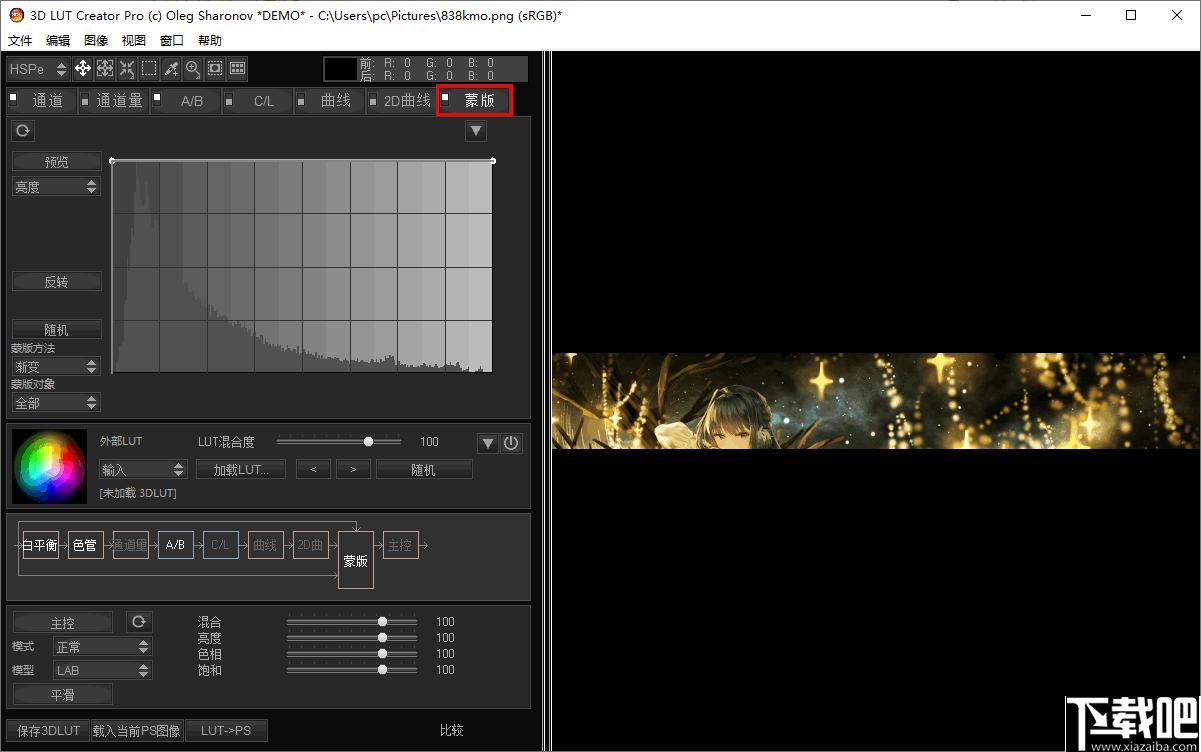This screenshot has width=1201, height=752.
Task: Toggle the checkbox on the 蒙版 tab
Action: (445, 97)
